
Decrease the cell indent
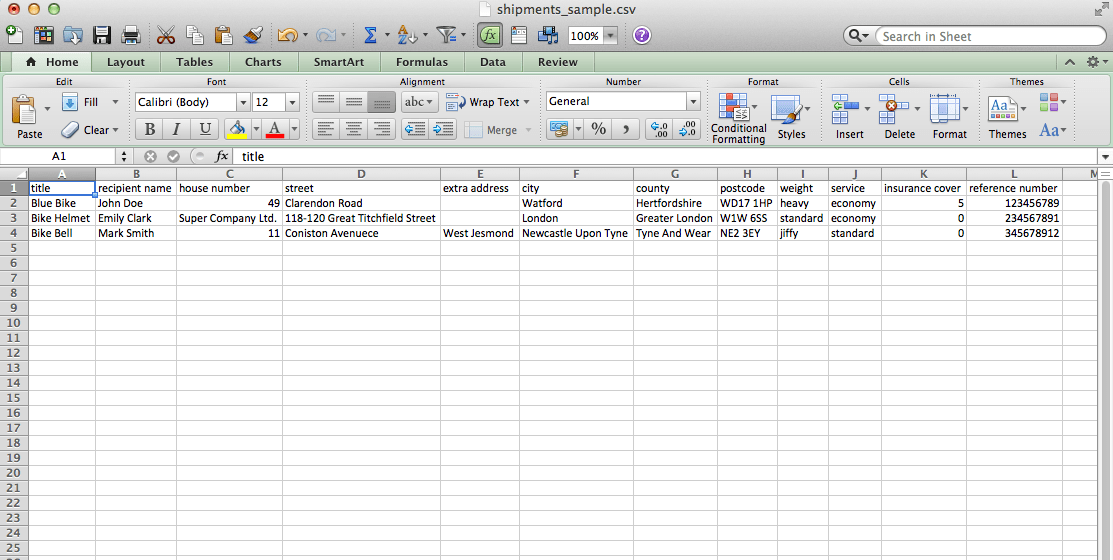415,129
